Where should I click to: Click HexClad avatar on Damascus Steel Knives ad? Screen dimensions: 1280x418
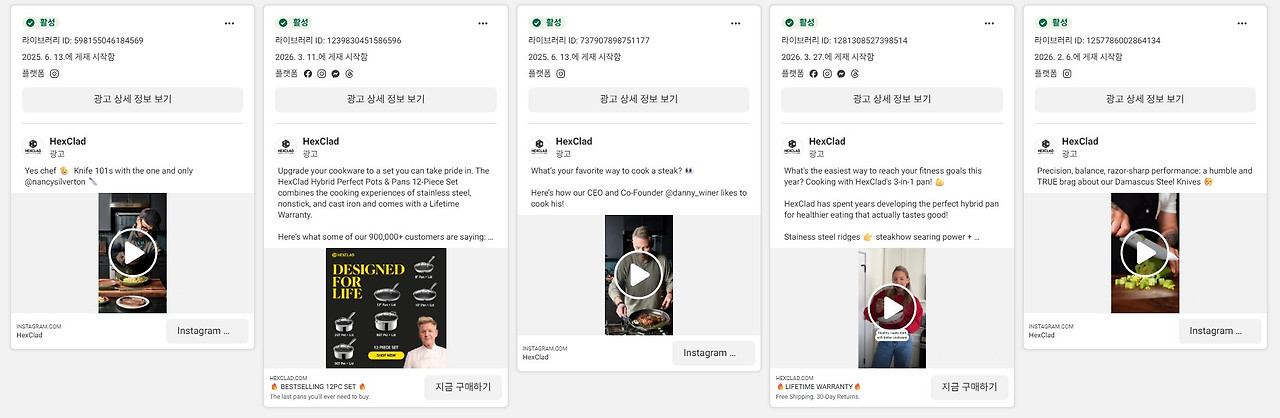click(x=1044, y=147)
